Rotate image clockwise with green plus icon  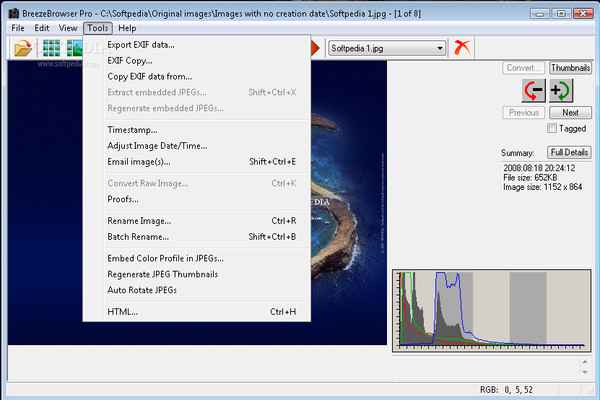[x=561, y=91]
